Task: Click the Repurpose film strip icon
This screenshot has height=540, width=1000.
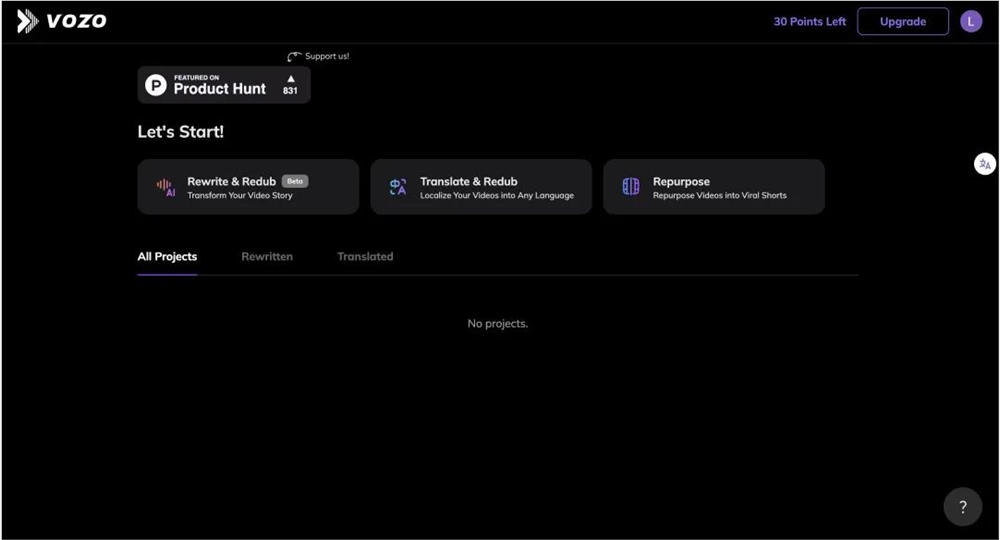Action: pyautogui.click(x=631, y=186)
